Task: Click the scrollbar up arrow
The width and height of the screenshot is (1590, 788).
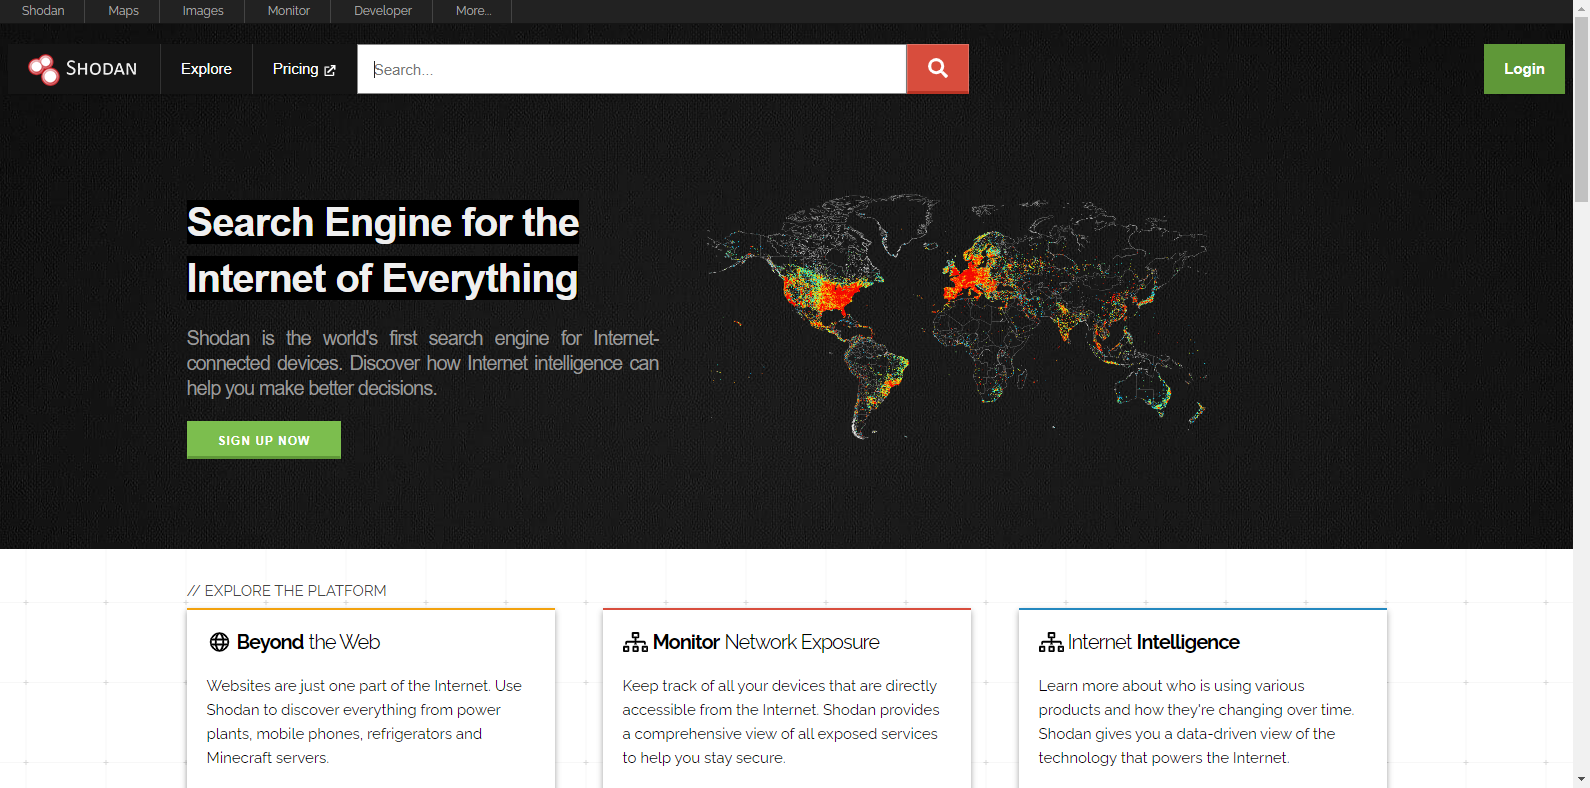Action: tap(1581, 7)
